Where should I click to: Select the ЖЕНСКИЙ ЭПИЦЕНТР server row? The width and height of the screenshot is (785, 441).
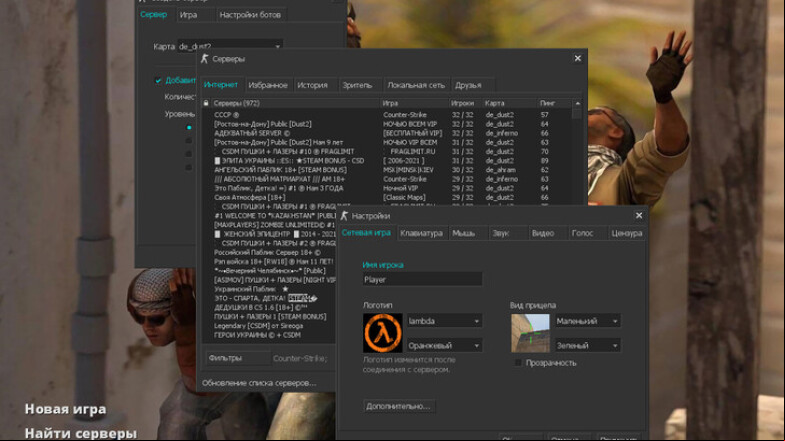tap(269, 234)
